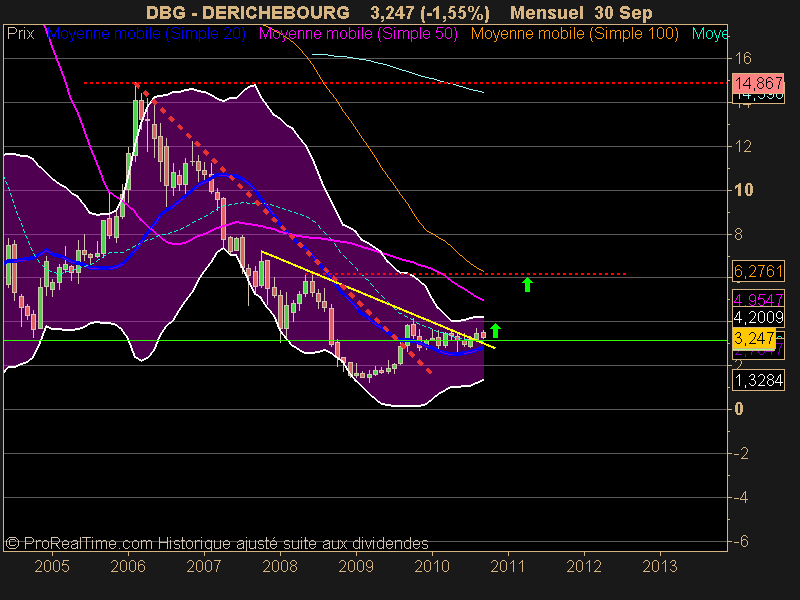The height and width of the screenshot is (600, 800).
Task: Click the -6 value on price axis
Action: (x=741, y=541)
